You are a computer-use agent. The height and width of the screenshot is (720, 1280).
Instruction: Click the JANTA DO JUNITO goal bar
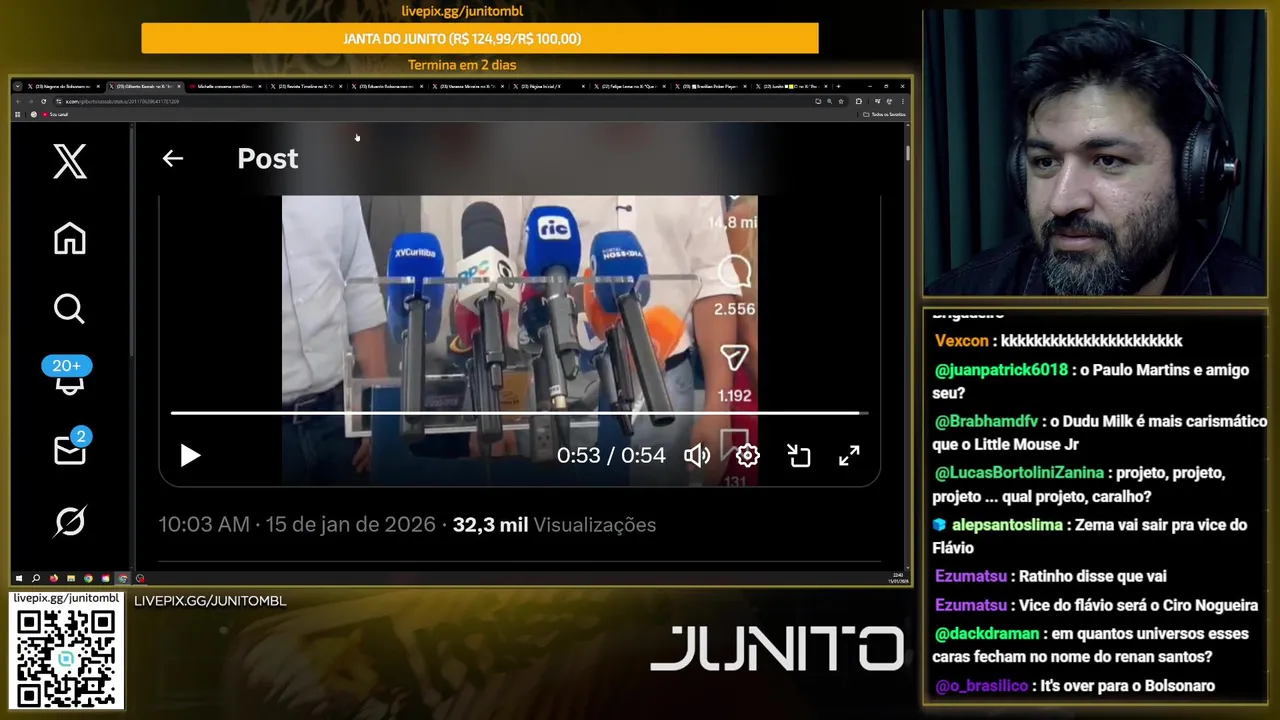tap(480, 39)
